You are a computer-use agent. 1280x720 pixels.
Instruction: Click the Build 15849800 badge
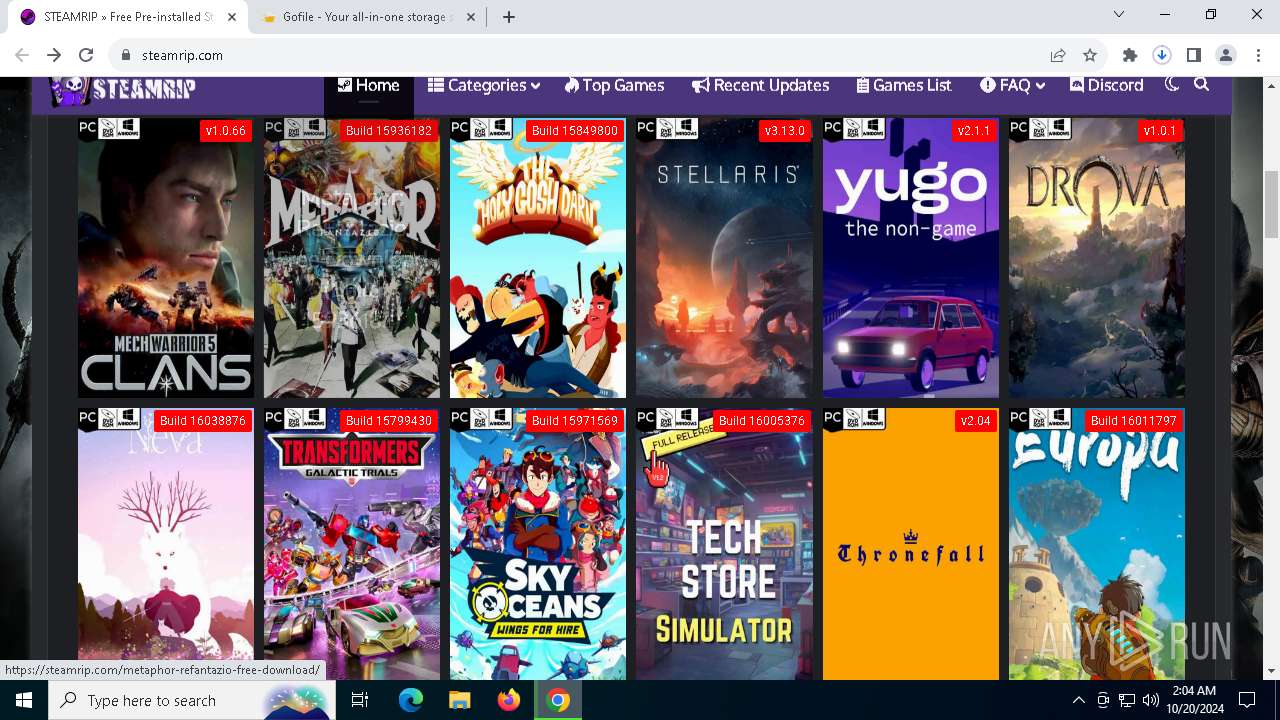click(x=575, y=131)
